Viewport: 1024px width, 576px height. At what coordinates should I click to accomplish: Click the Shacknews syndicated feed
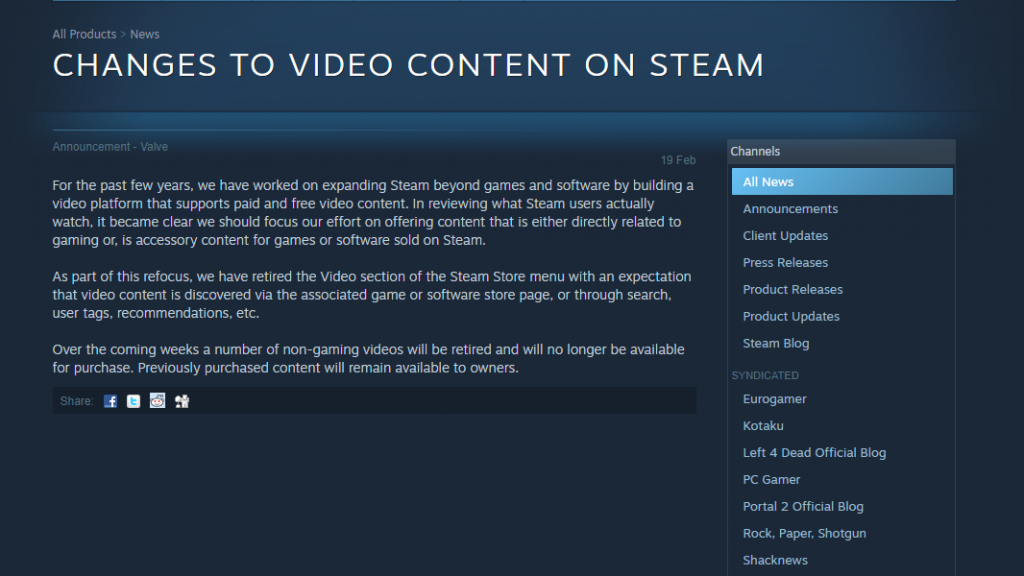(x=775, y=561)
